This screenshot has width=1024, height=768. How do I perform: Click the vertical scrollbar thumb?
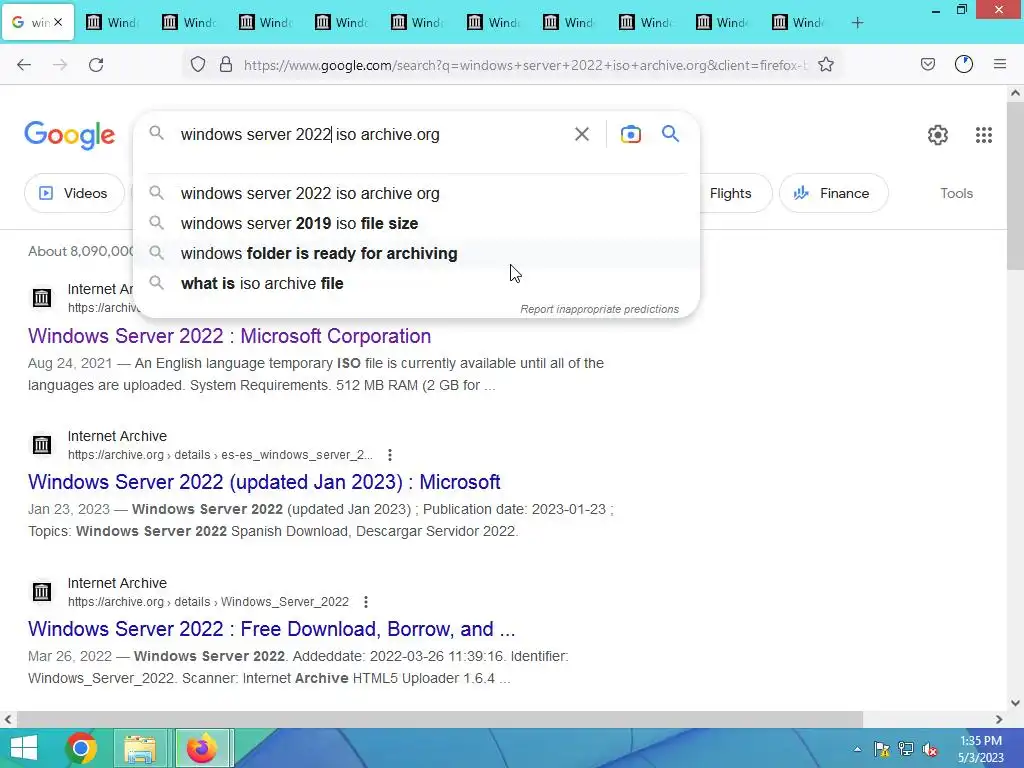(1015, 186)
